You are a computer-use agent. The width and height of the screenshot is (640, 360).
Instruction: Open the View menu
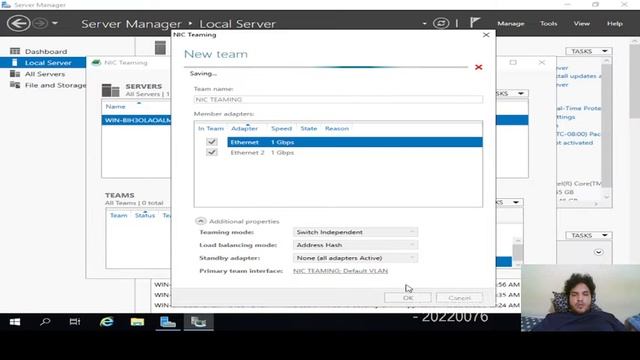581,24
